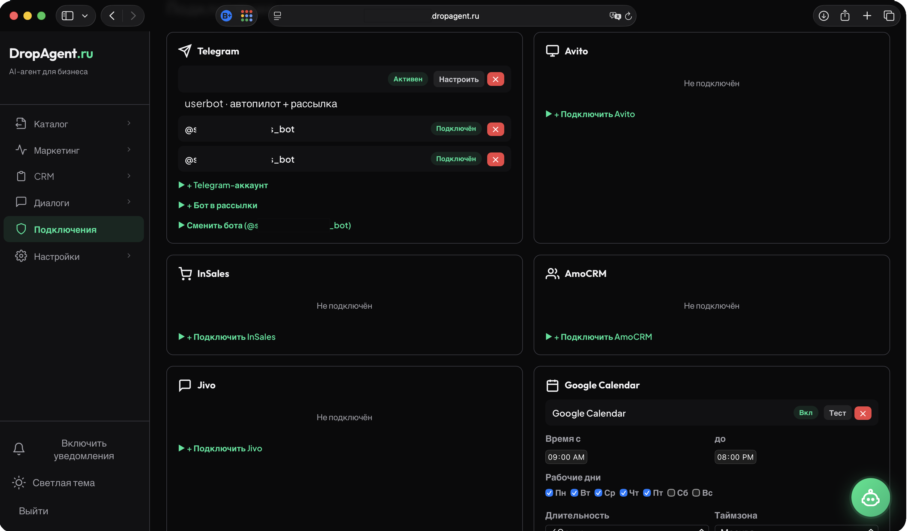Uncheck the Пн working day checkbox
The image size is (907, 531).
pos(550,493)
